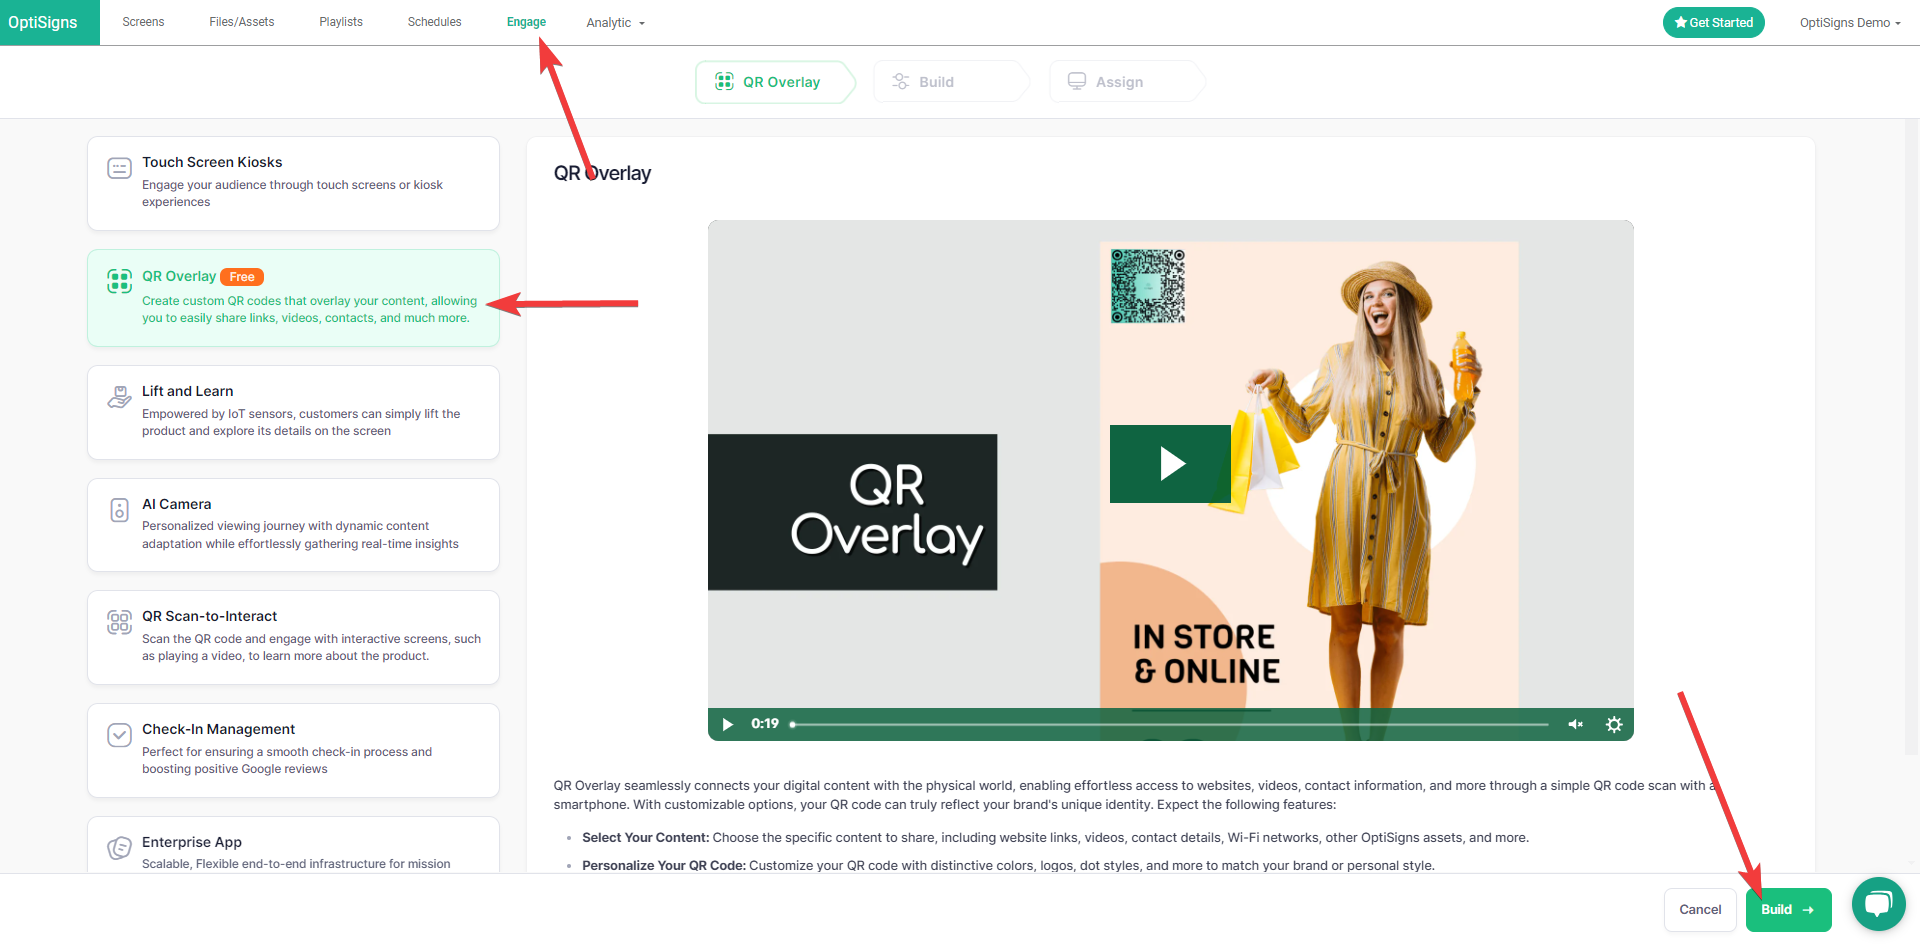Click the AI Camera icon

(119, 511)
